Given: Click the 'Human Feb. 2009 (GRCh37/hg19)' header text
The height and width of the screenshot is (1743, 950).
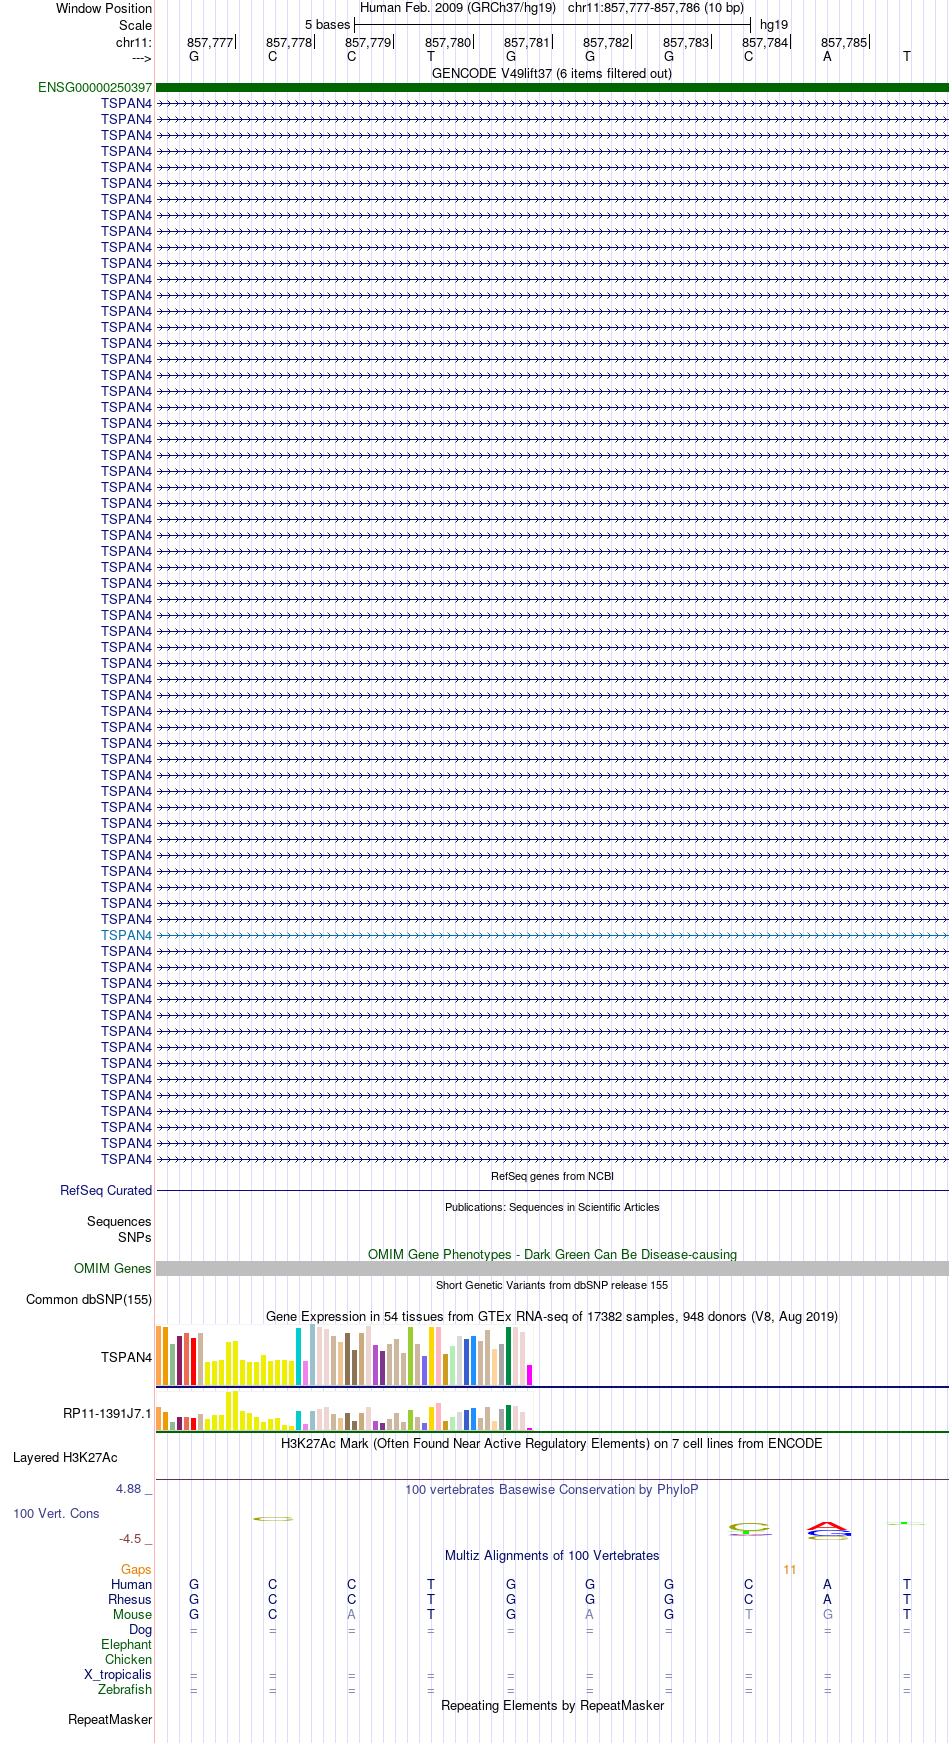Looking at the screenshot, I should tap(458, 8).
